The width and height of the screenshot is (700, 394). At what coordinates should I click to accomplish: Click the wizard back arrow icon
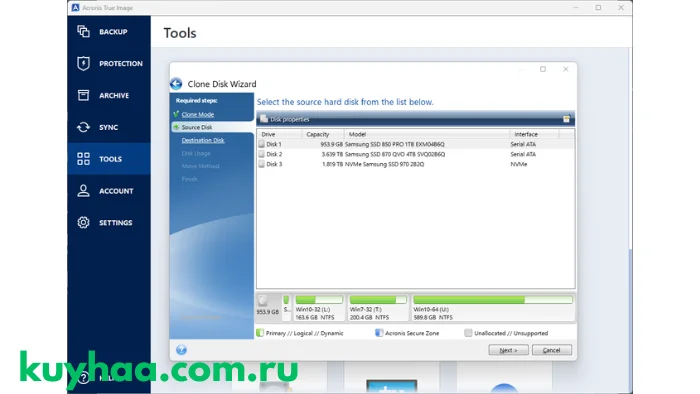(x=176, y=84)
